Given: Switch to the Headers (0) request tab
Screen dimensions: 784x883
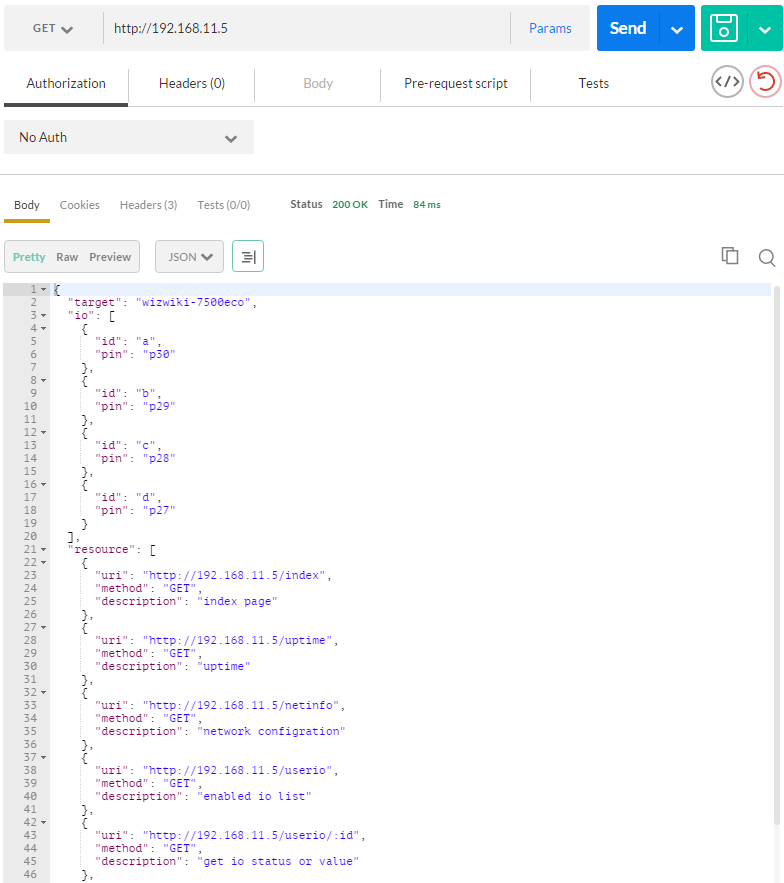Looking at the screenshot, I should (x=191, y=83).
